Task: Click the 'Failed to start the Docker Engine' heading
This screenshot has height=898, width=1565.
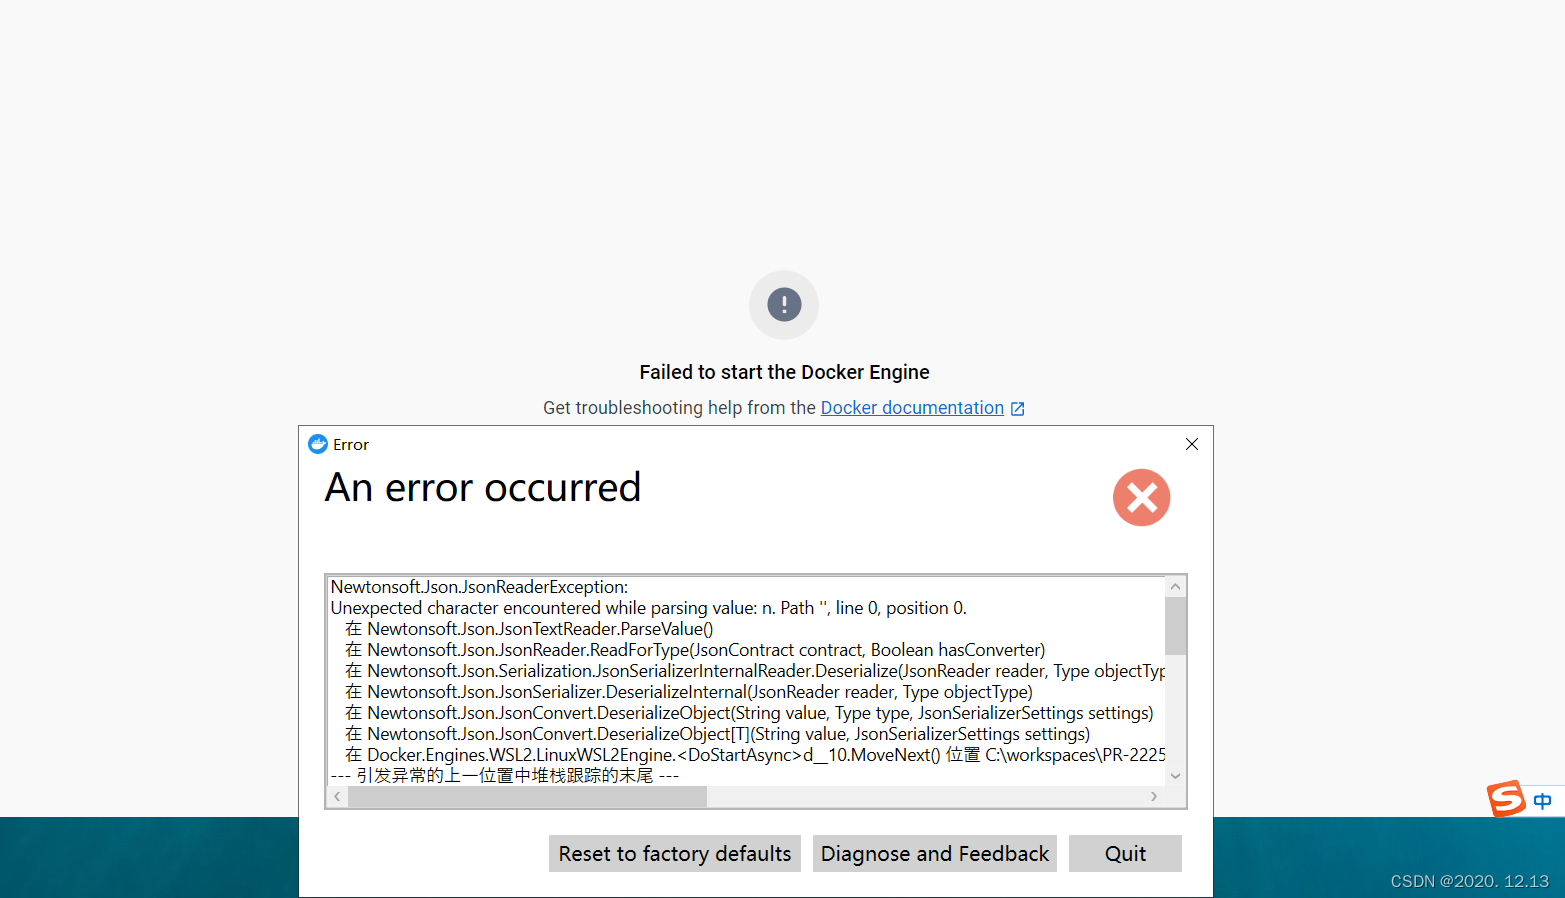Action: [784, 372]
